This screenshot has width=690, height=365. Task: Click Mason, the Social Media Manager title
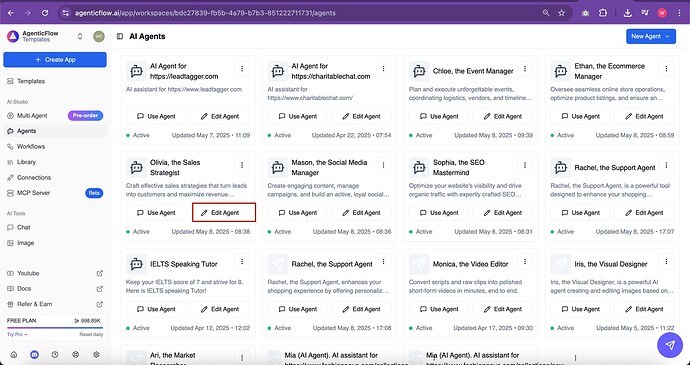[329, 168]
